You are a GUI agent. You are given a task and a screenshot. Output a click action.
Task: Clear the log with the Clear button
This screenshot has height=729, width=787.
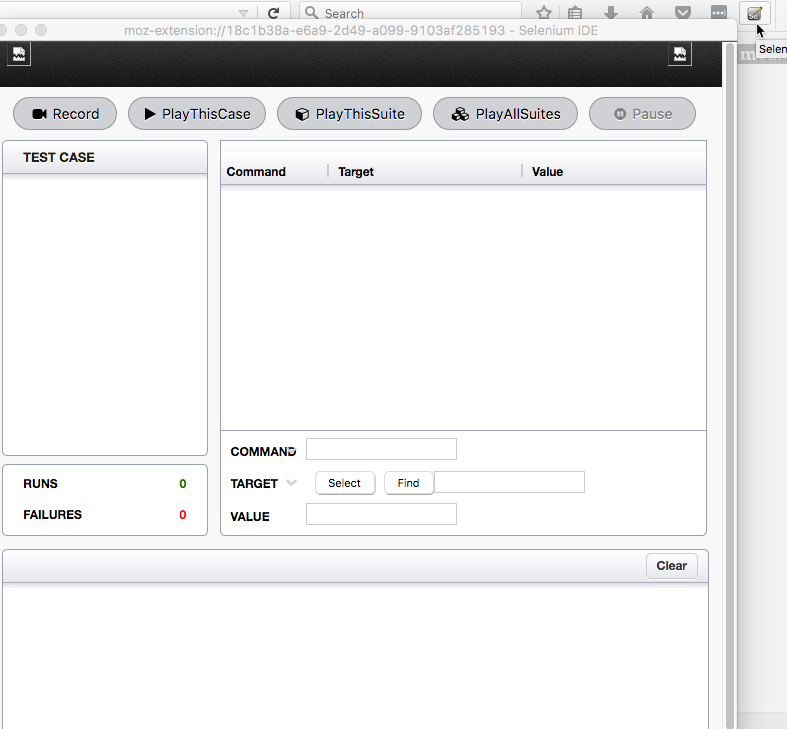[x=672, y=566]
